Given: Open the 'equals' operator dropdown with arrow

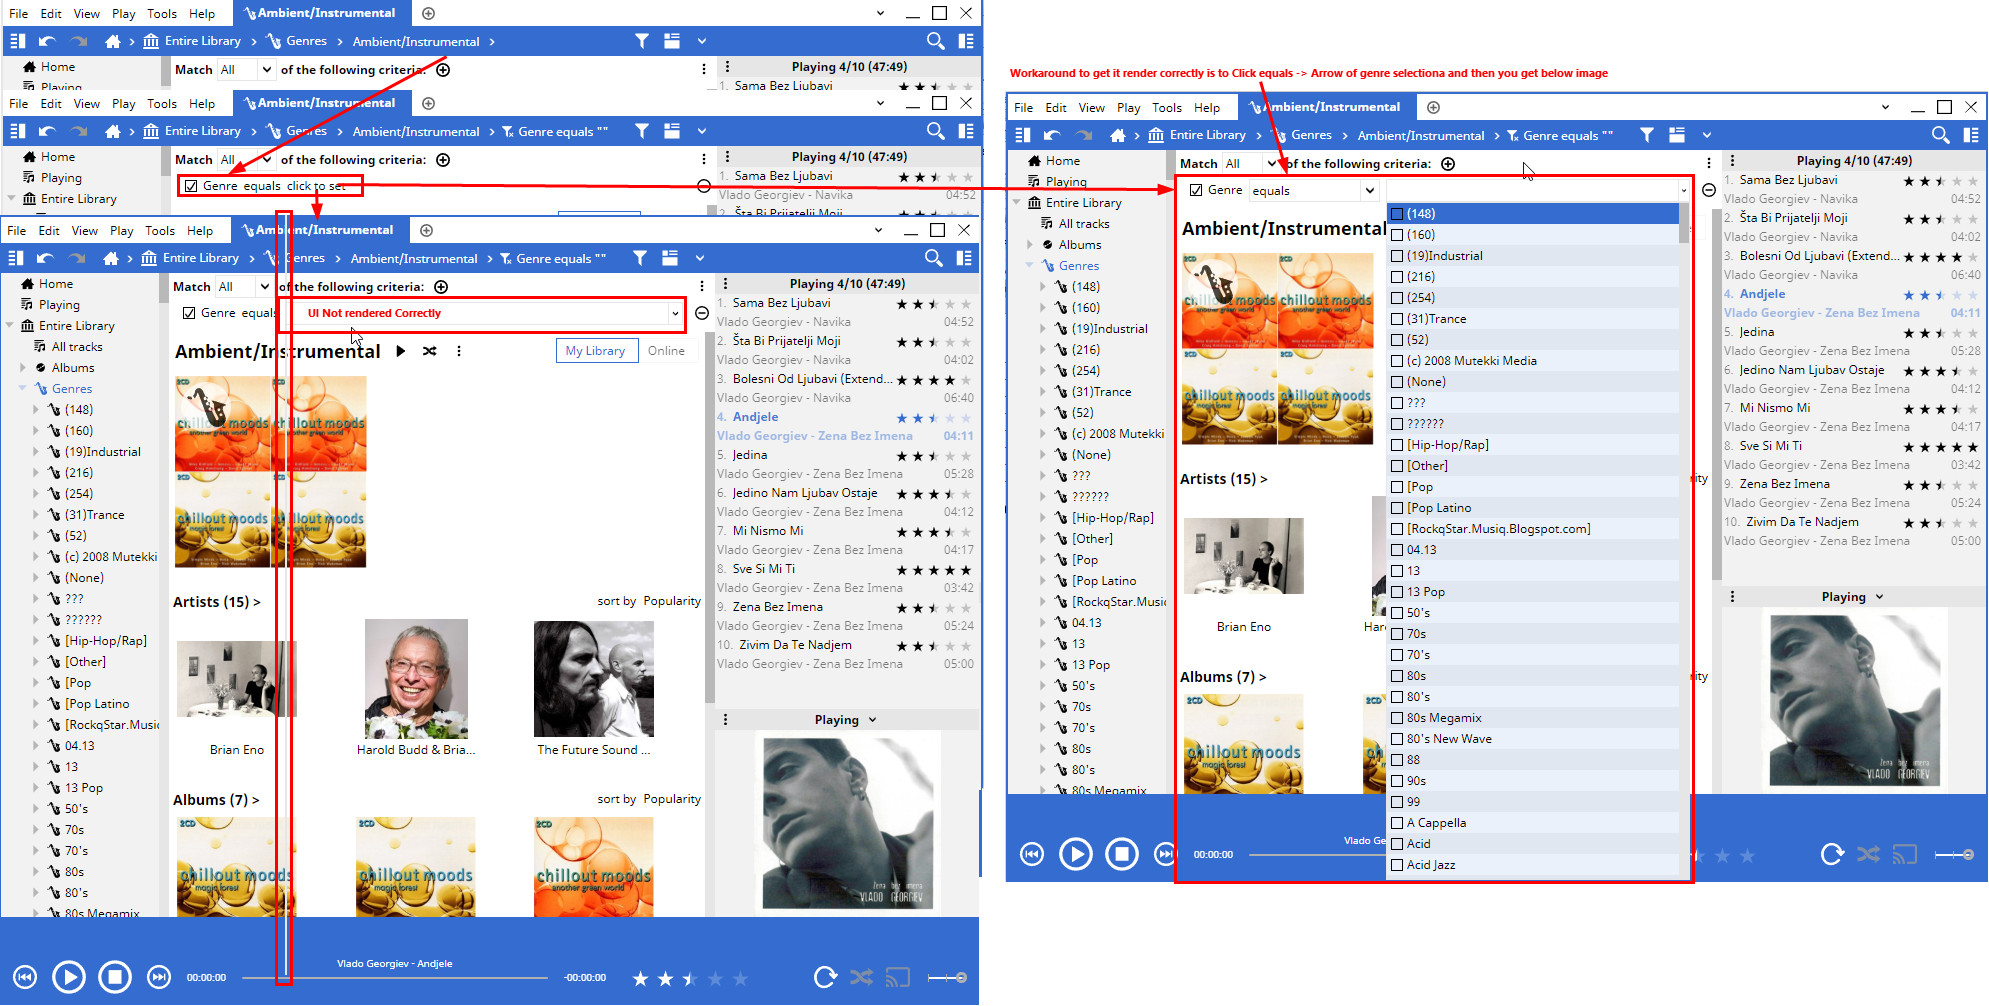Looking at the screenshot, I should coord(1368,191).
